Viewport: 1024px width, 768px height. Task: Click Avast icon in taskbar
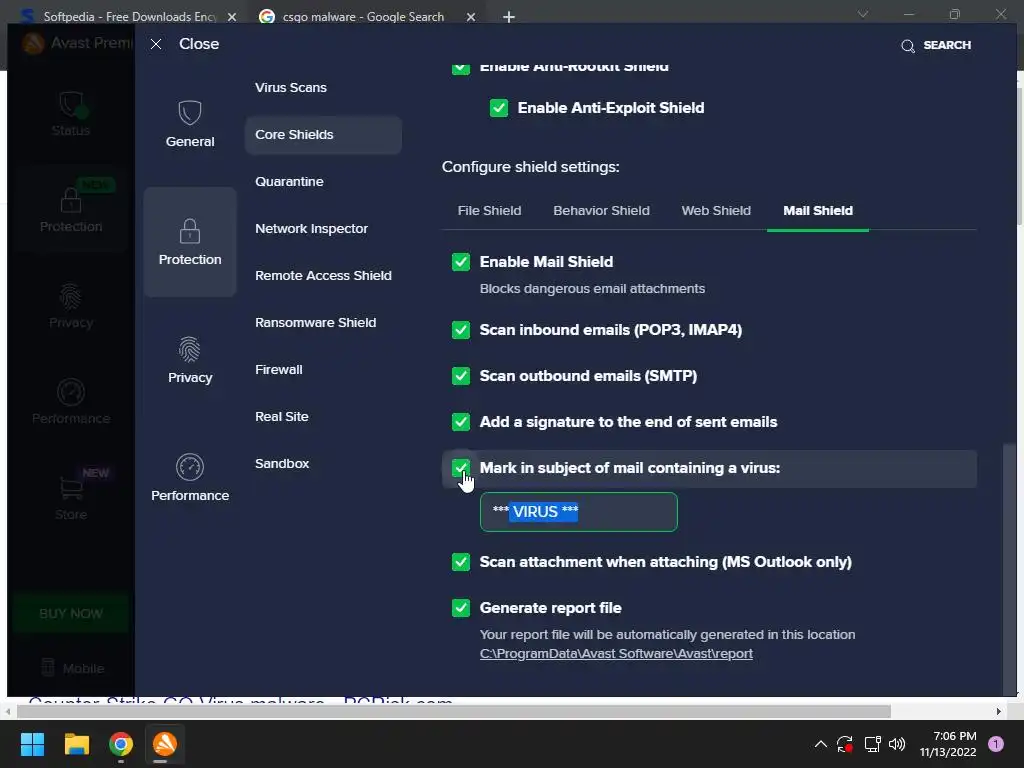tap(165, 744)
